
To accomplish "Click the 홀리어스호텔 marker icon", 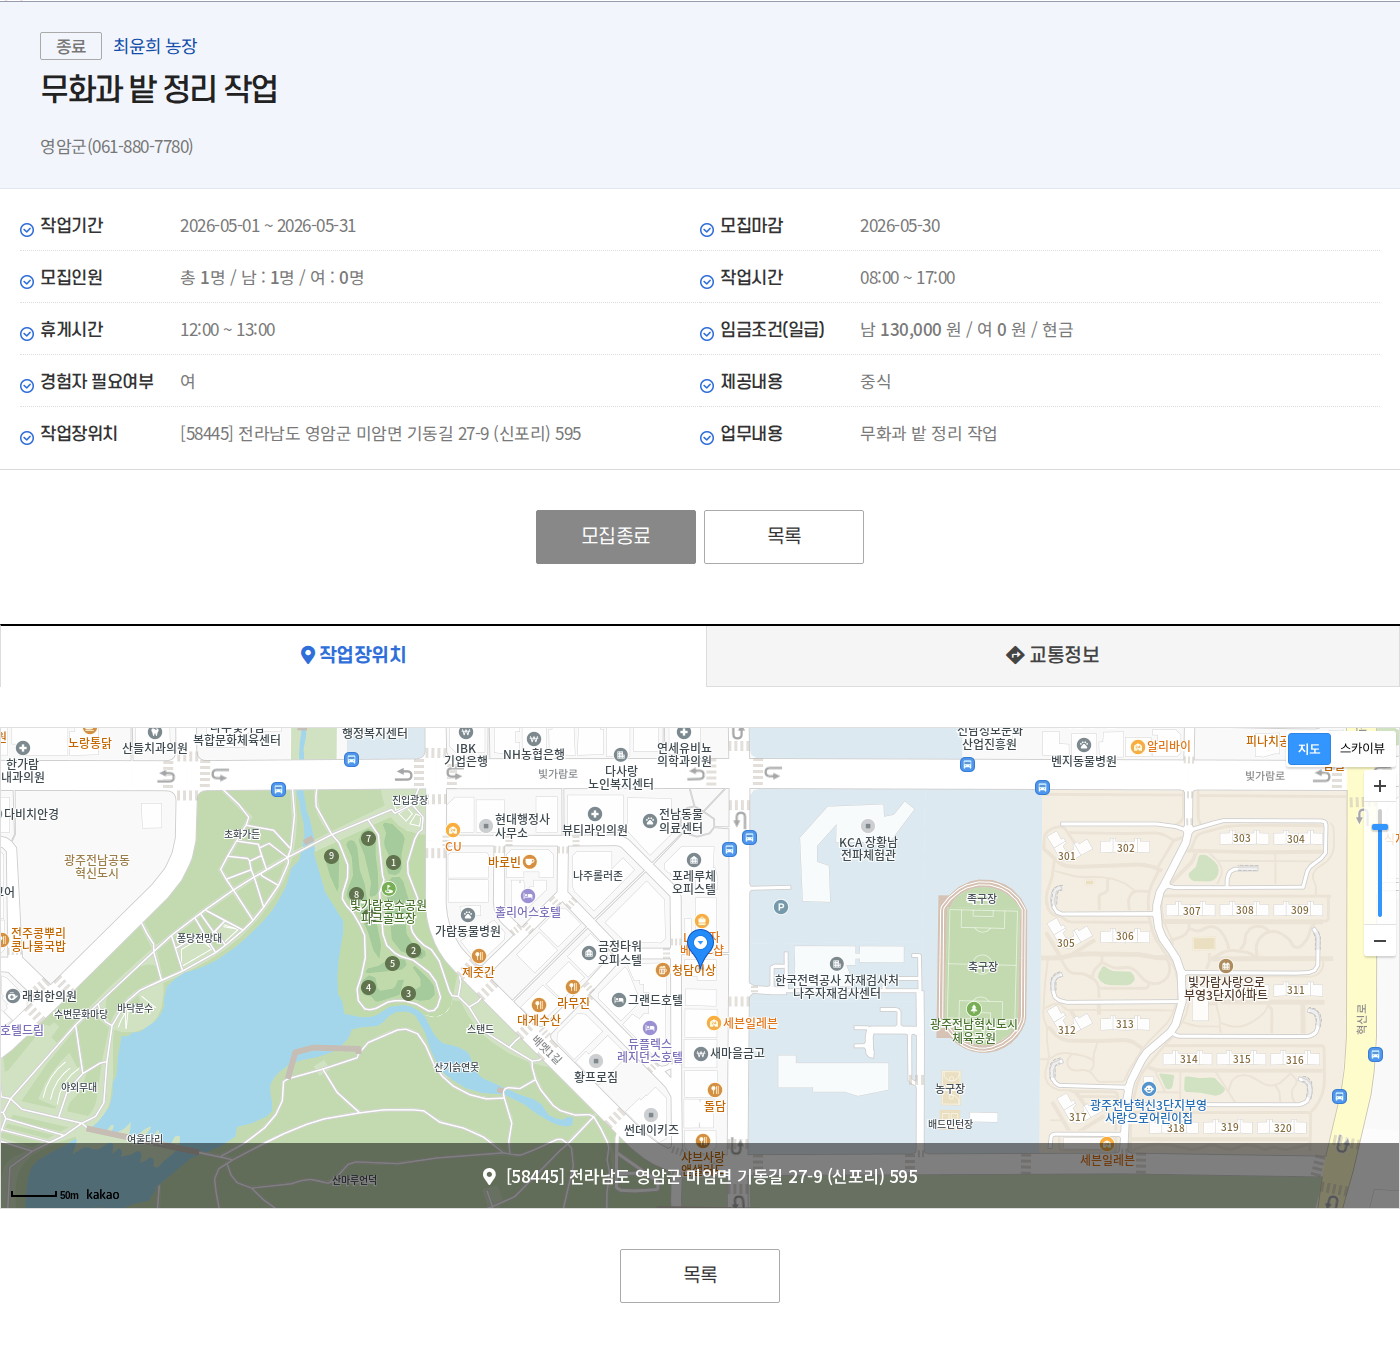I will 528,896.
